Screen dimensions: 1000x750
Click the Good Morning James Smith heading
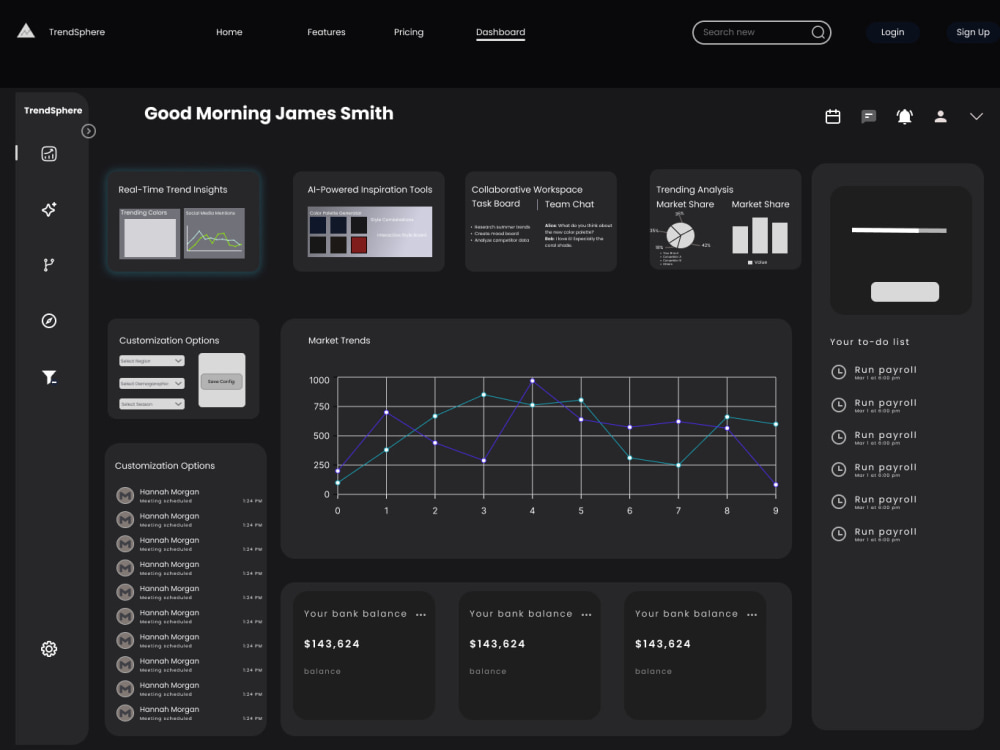268,114
